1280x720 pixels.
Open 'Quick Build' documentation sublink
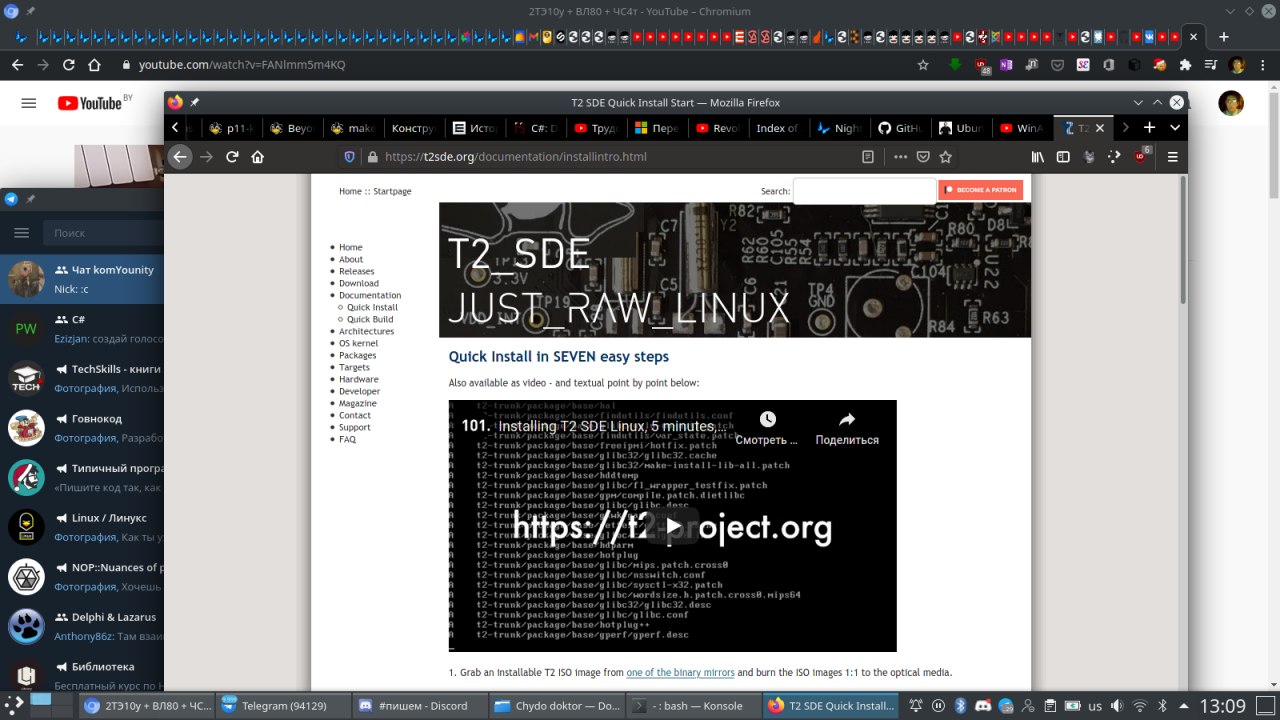(370, 319)
